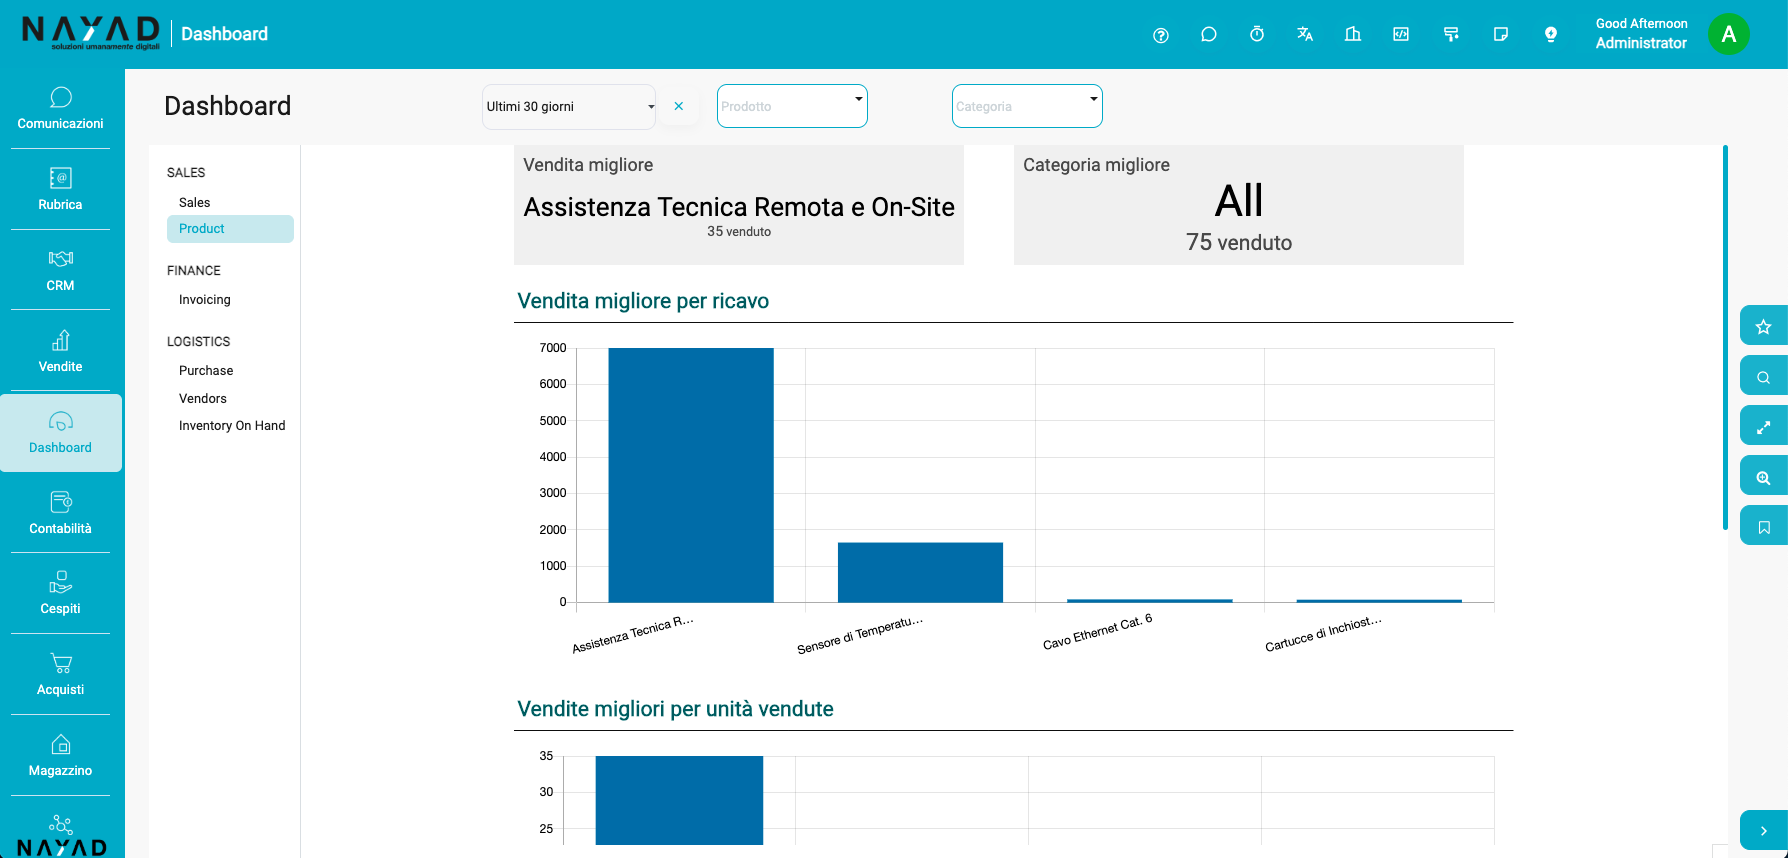Click the Assistenza Tecnica revenue bar
Screen dimensions: 1788x858
click(690, 475)
